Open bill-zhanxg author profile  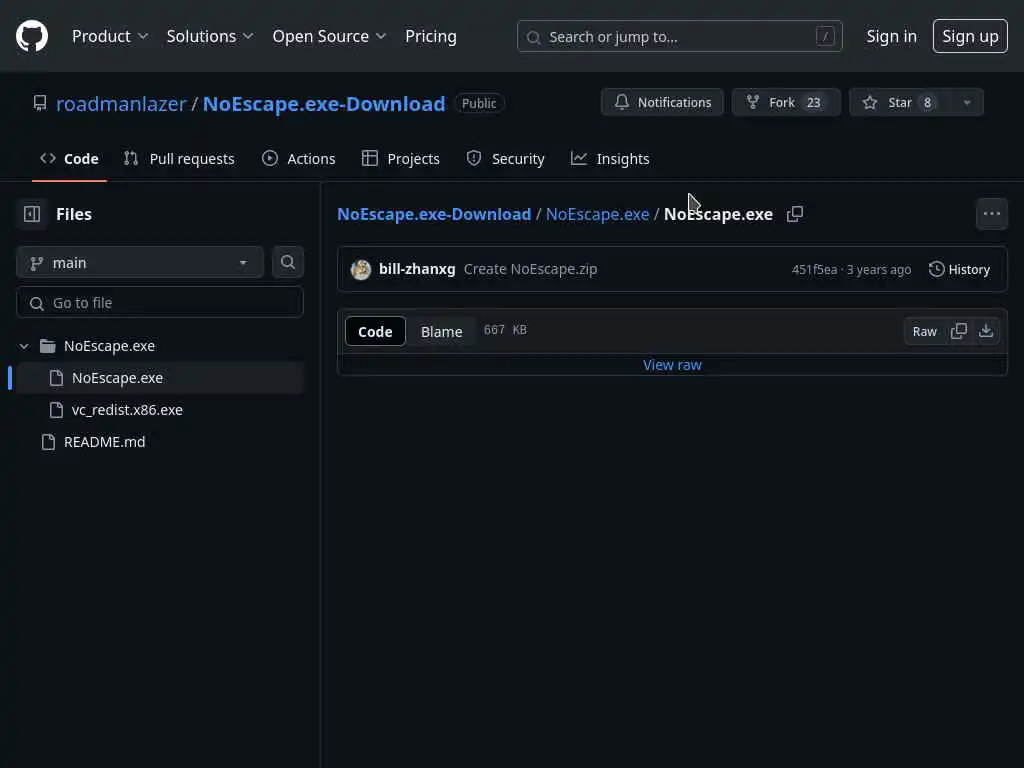[x=417, y=269]
